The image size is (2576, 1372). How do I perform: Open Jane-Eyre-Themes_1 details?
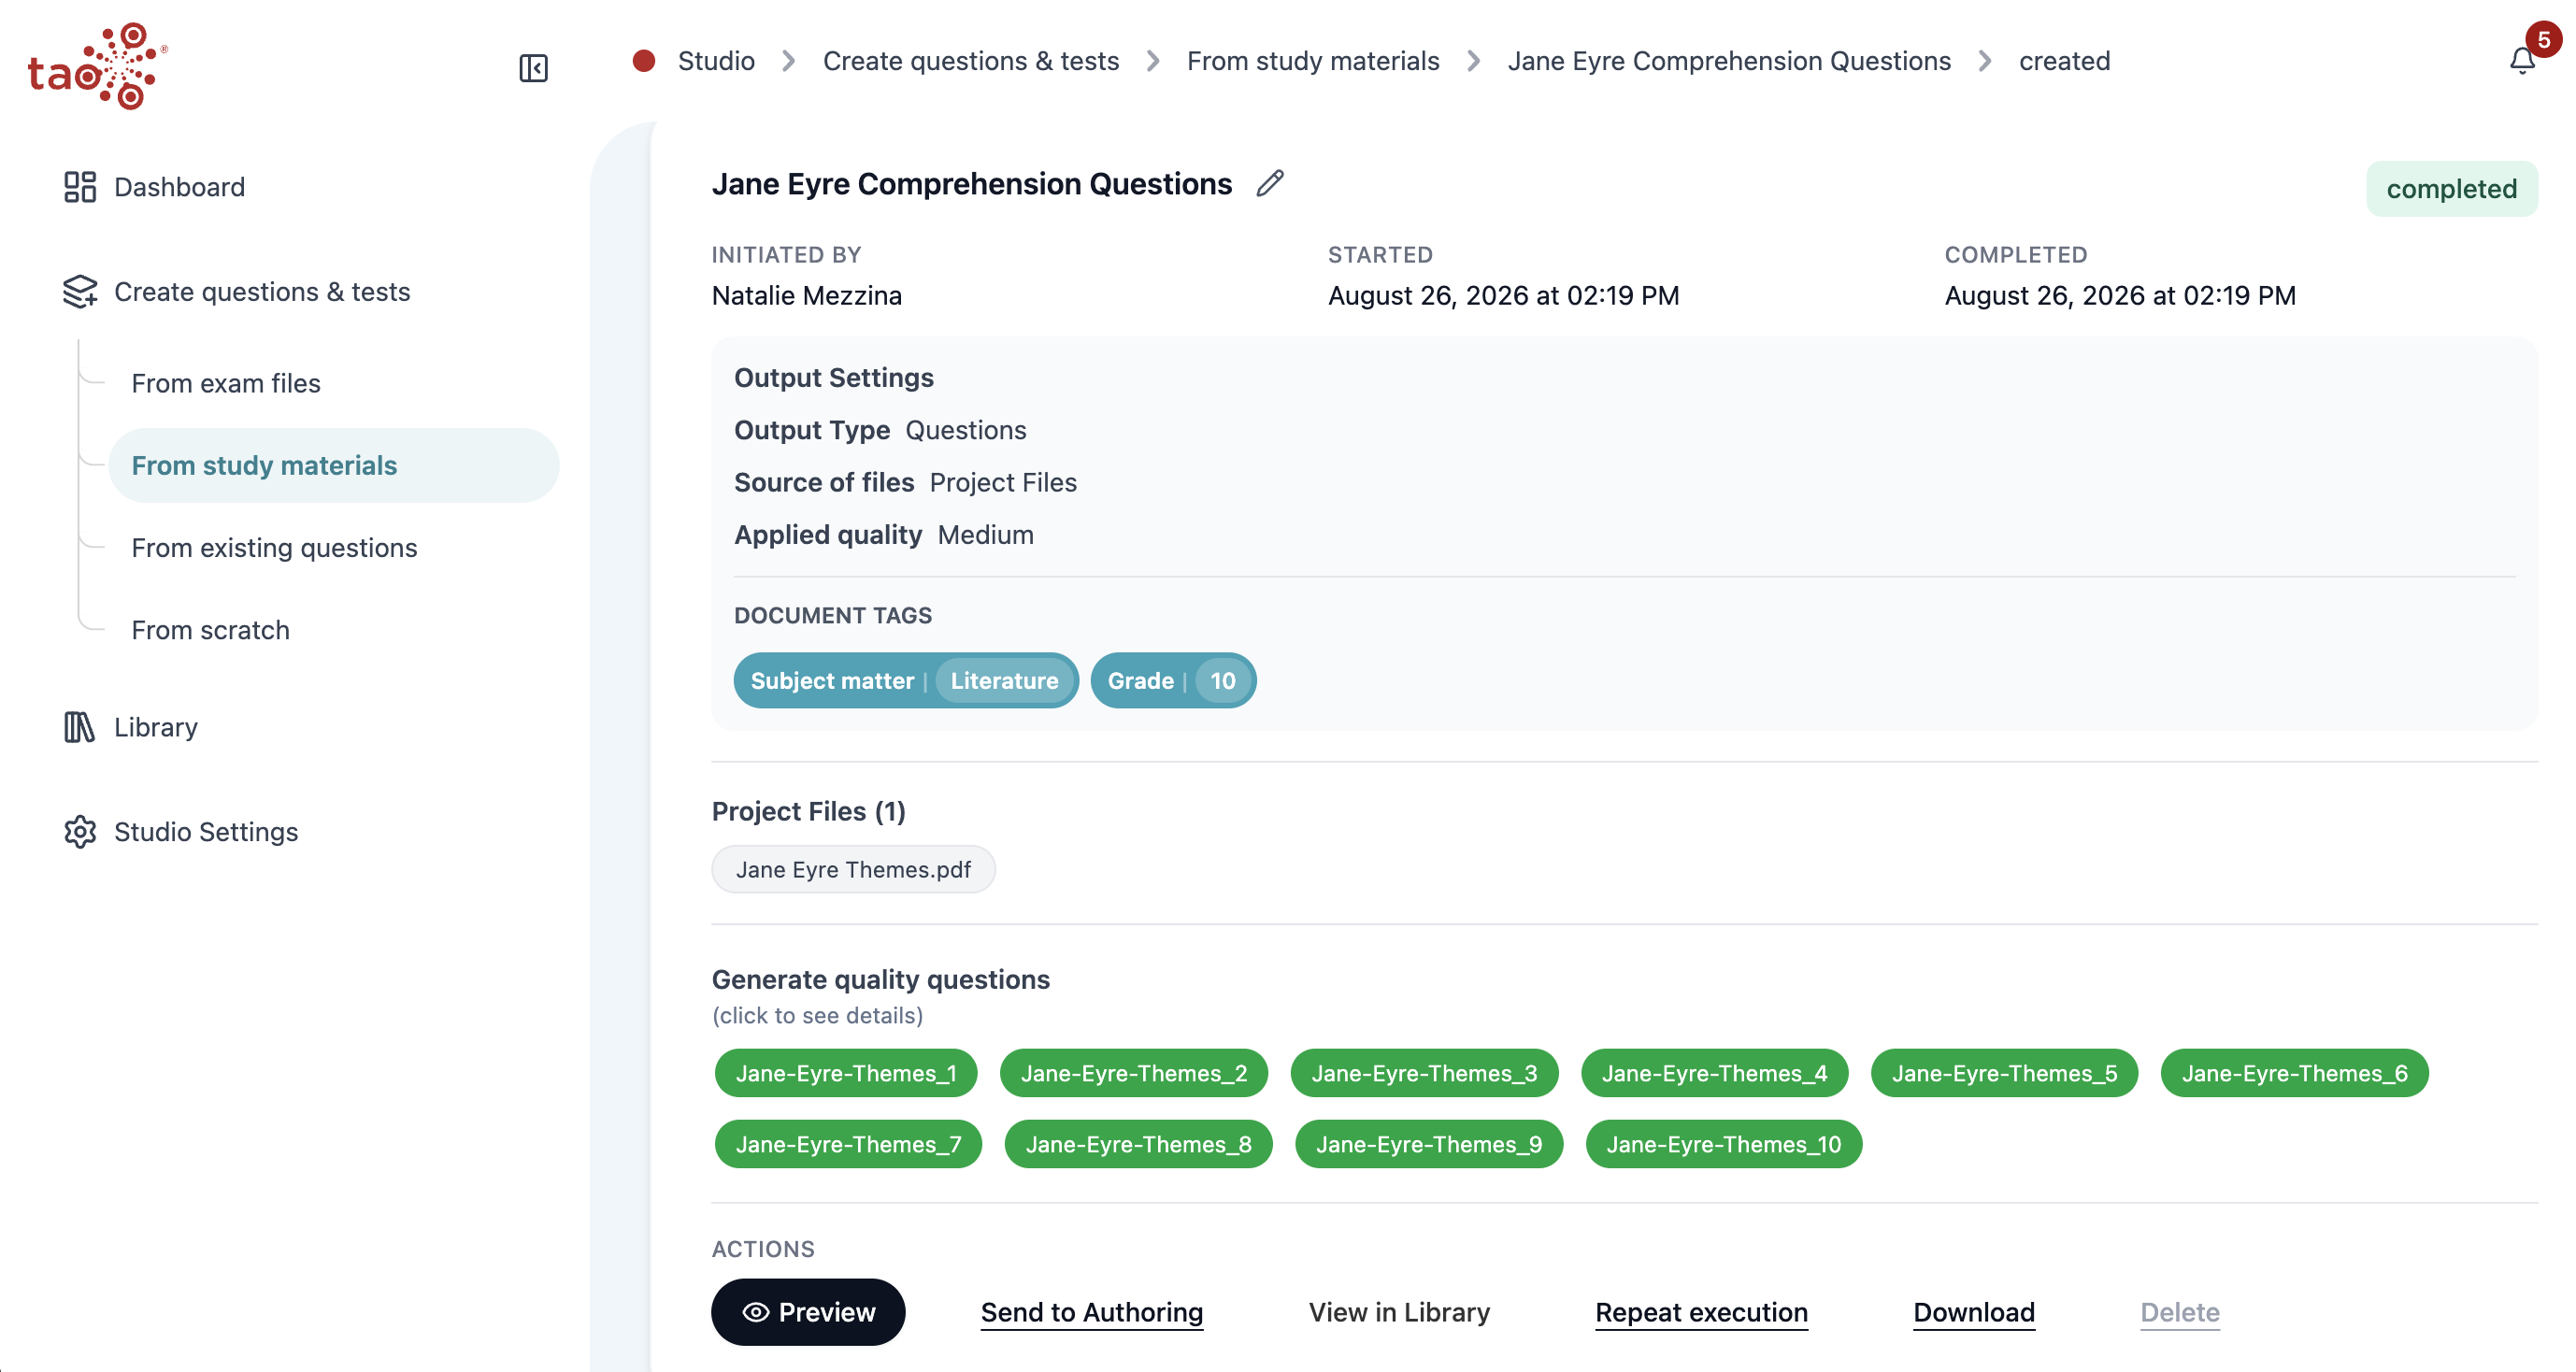point(846,1073)
